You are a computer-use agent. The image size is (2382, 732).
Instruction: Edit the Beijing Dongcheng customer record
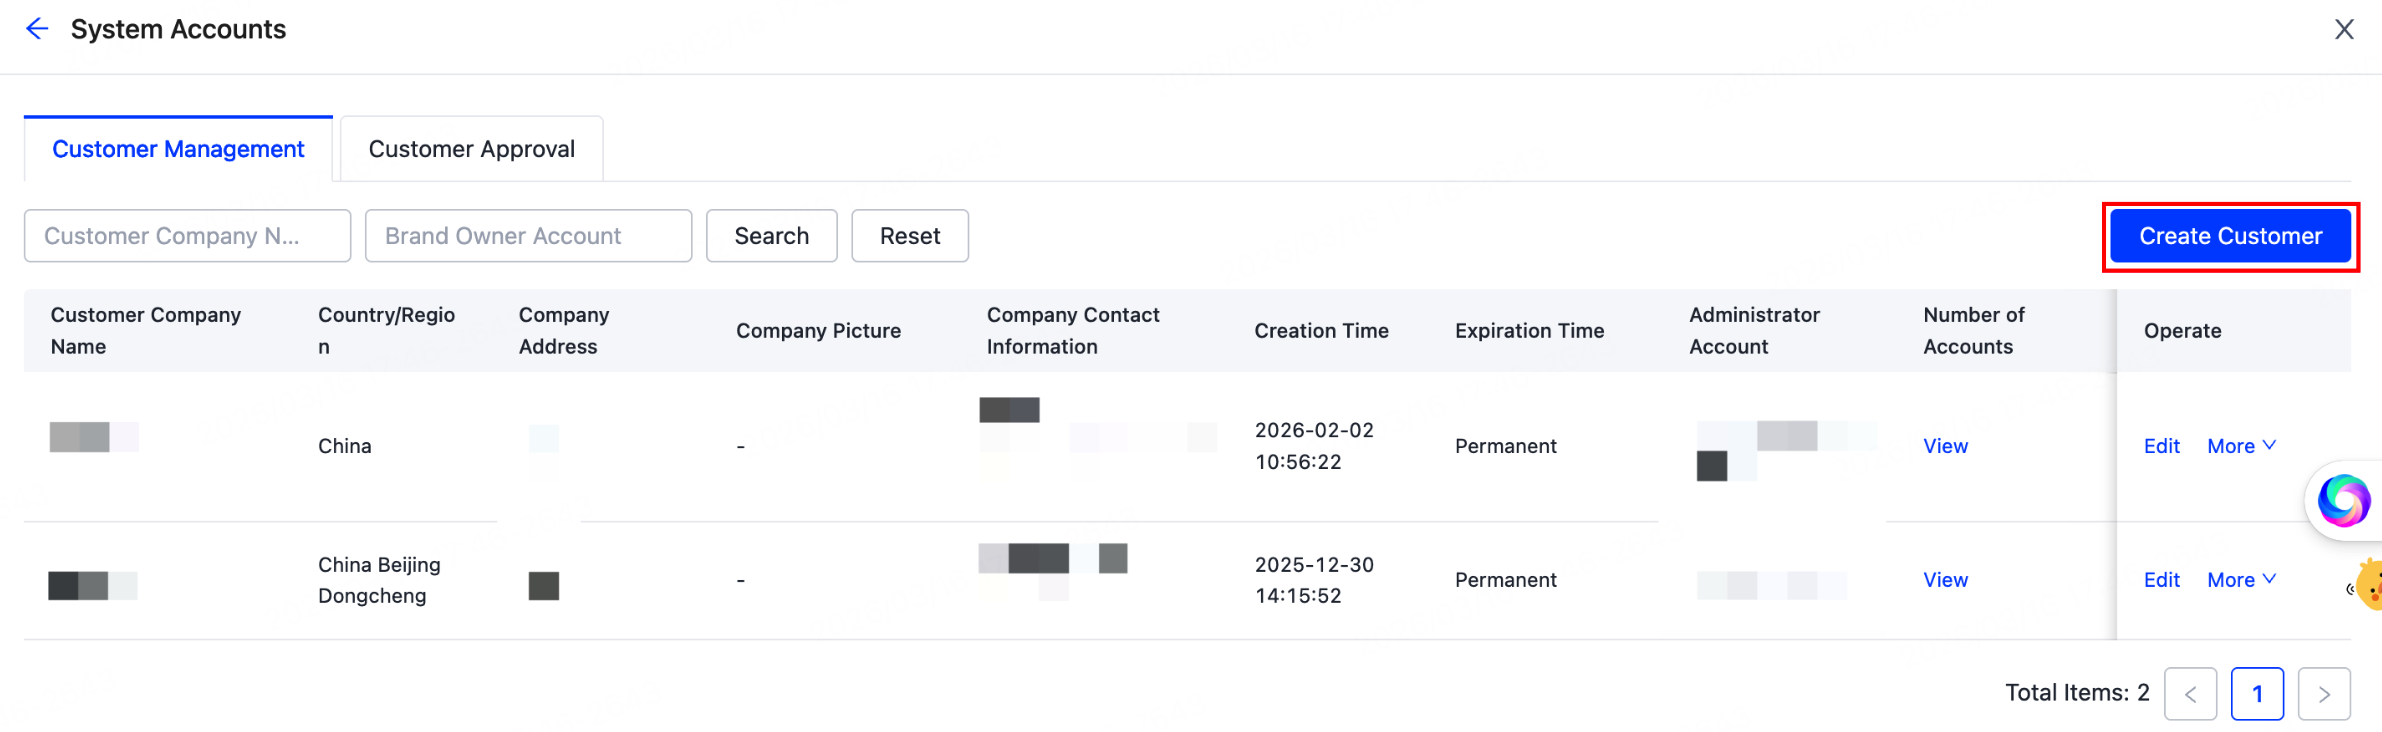point(2161,580)
